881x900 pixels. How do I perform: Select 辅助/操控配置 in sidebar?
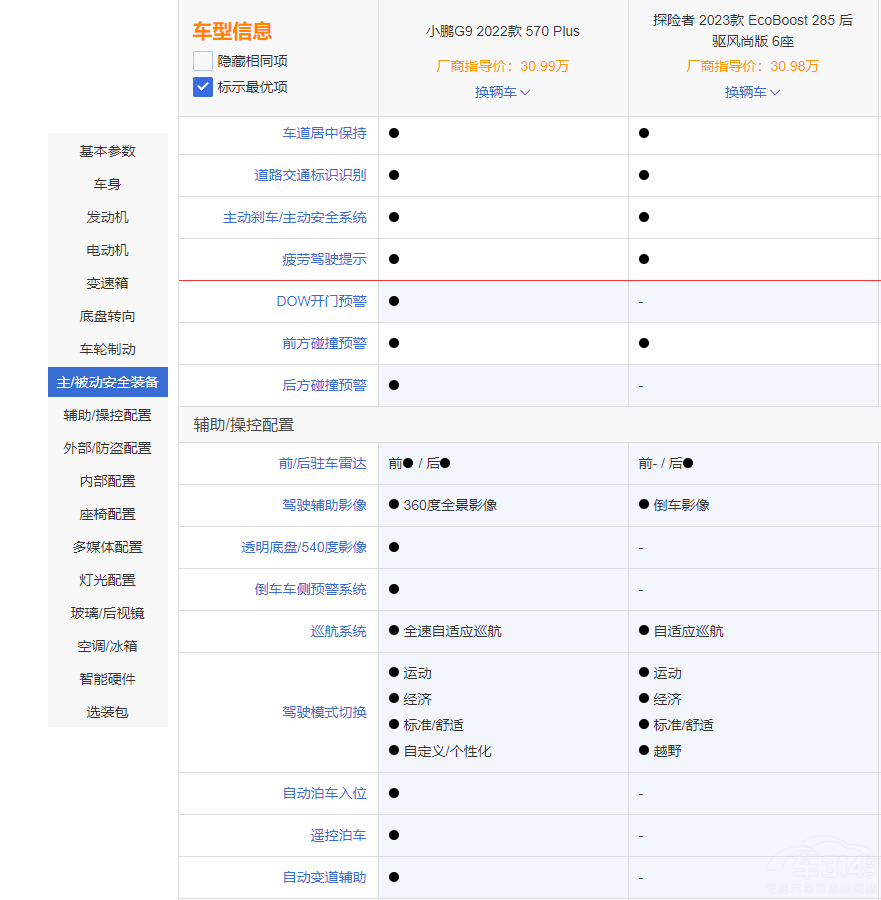click(108, 415)
